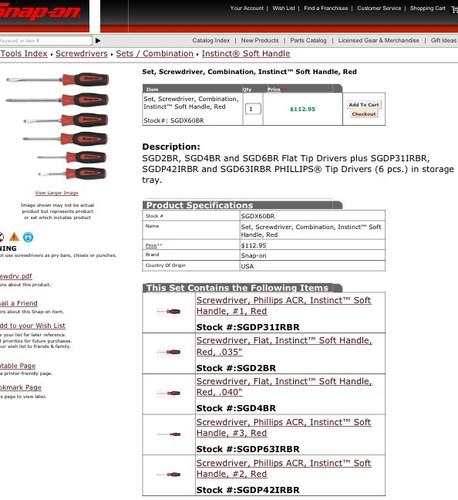Click the blue safety goggles icon

click(x=28, y=237)
